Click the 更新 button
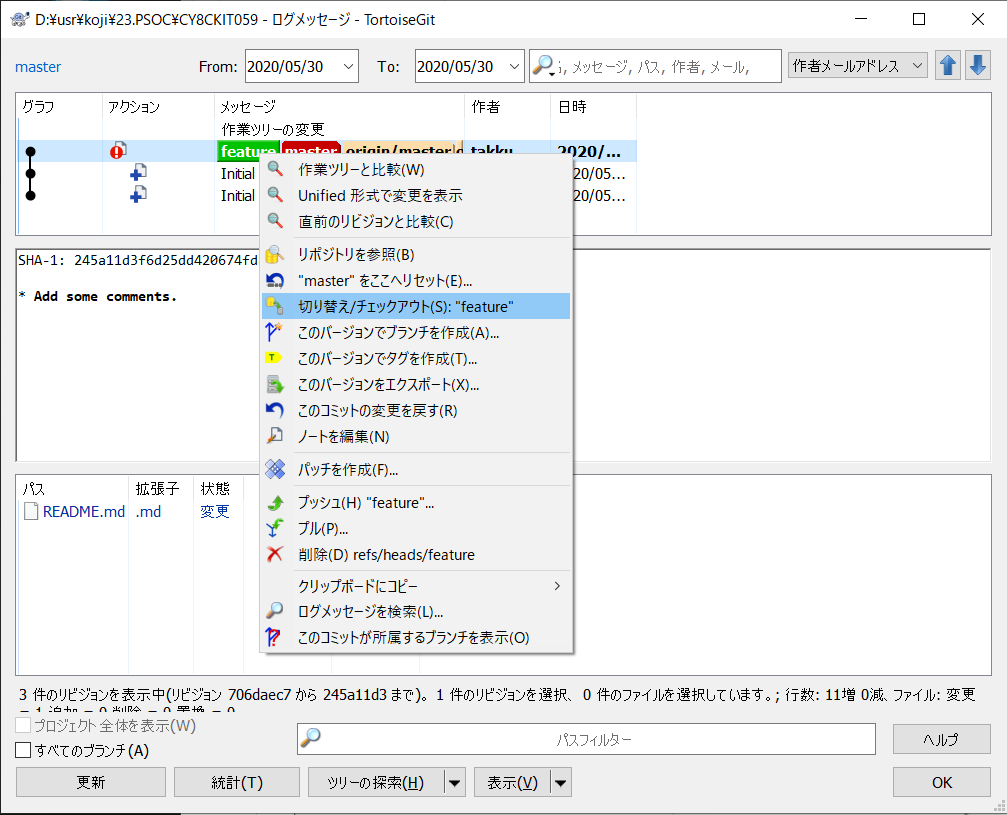Screen dimensions: 1007x815 coord(91,782)
